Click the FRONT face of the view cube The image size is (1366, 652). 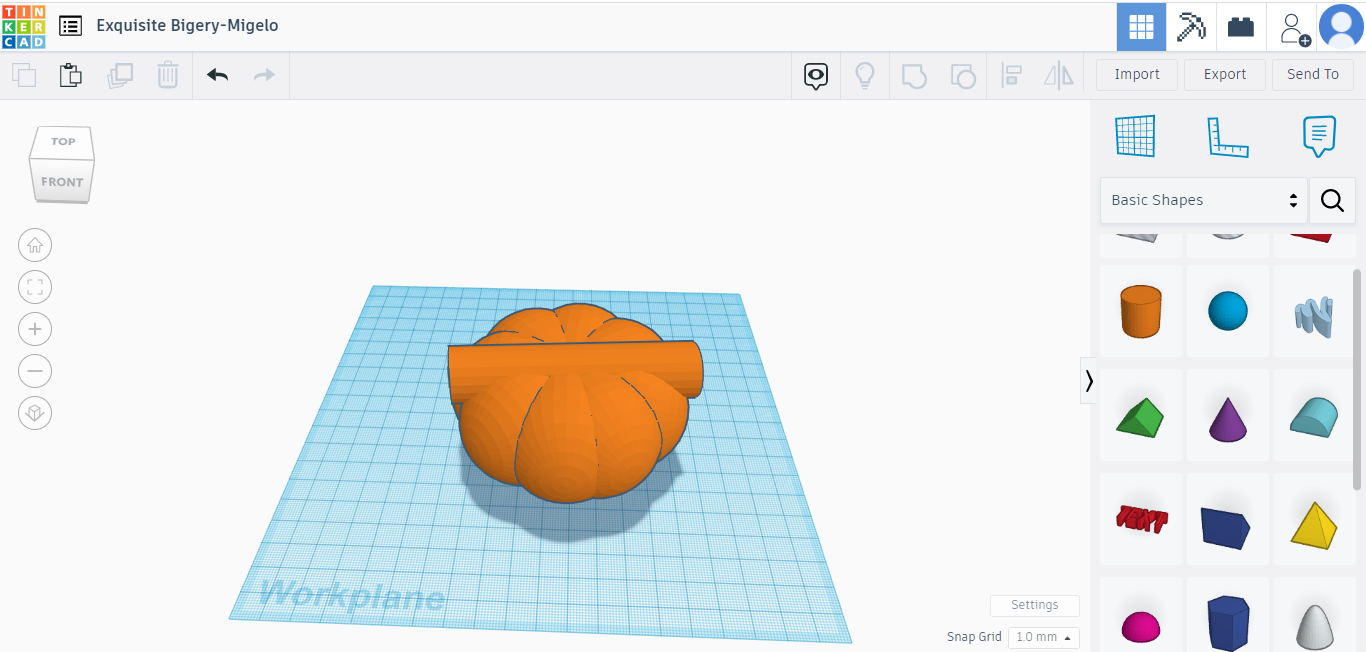tap(61, 182)
